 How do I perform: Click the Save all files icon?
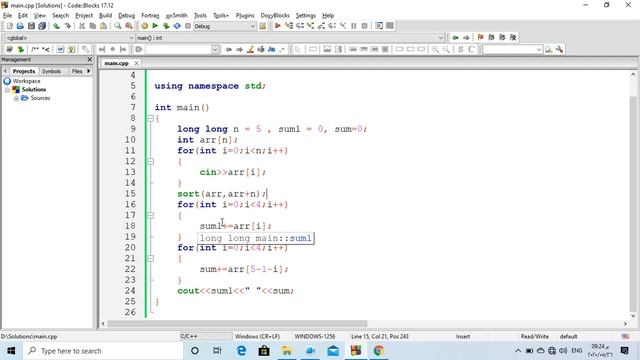coord(42,26)
